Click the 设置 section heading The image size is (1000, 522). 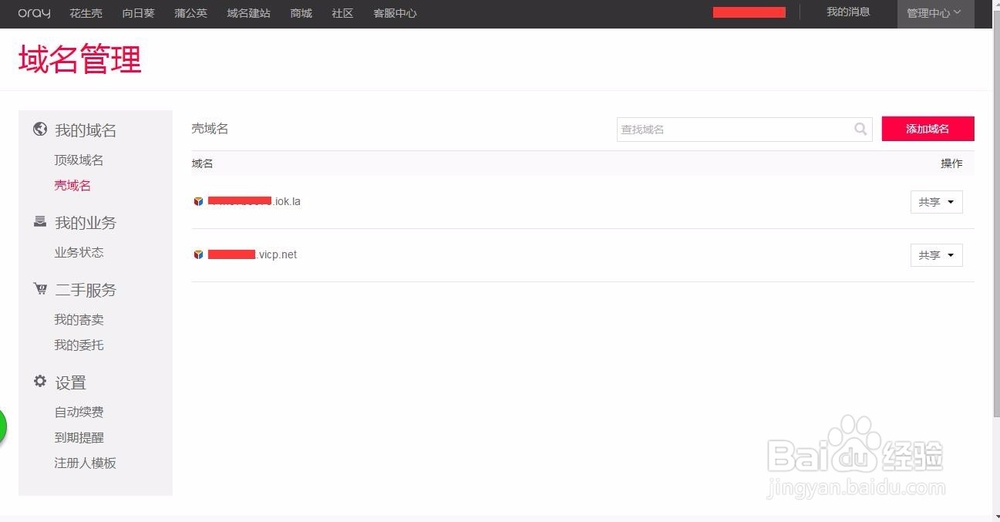(x=70, y=382)
